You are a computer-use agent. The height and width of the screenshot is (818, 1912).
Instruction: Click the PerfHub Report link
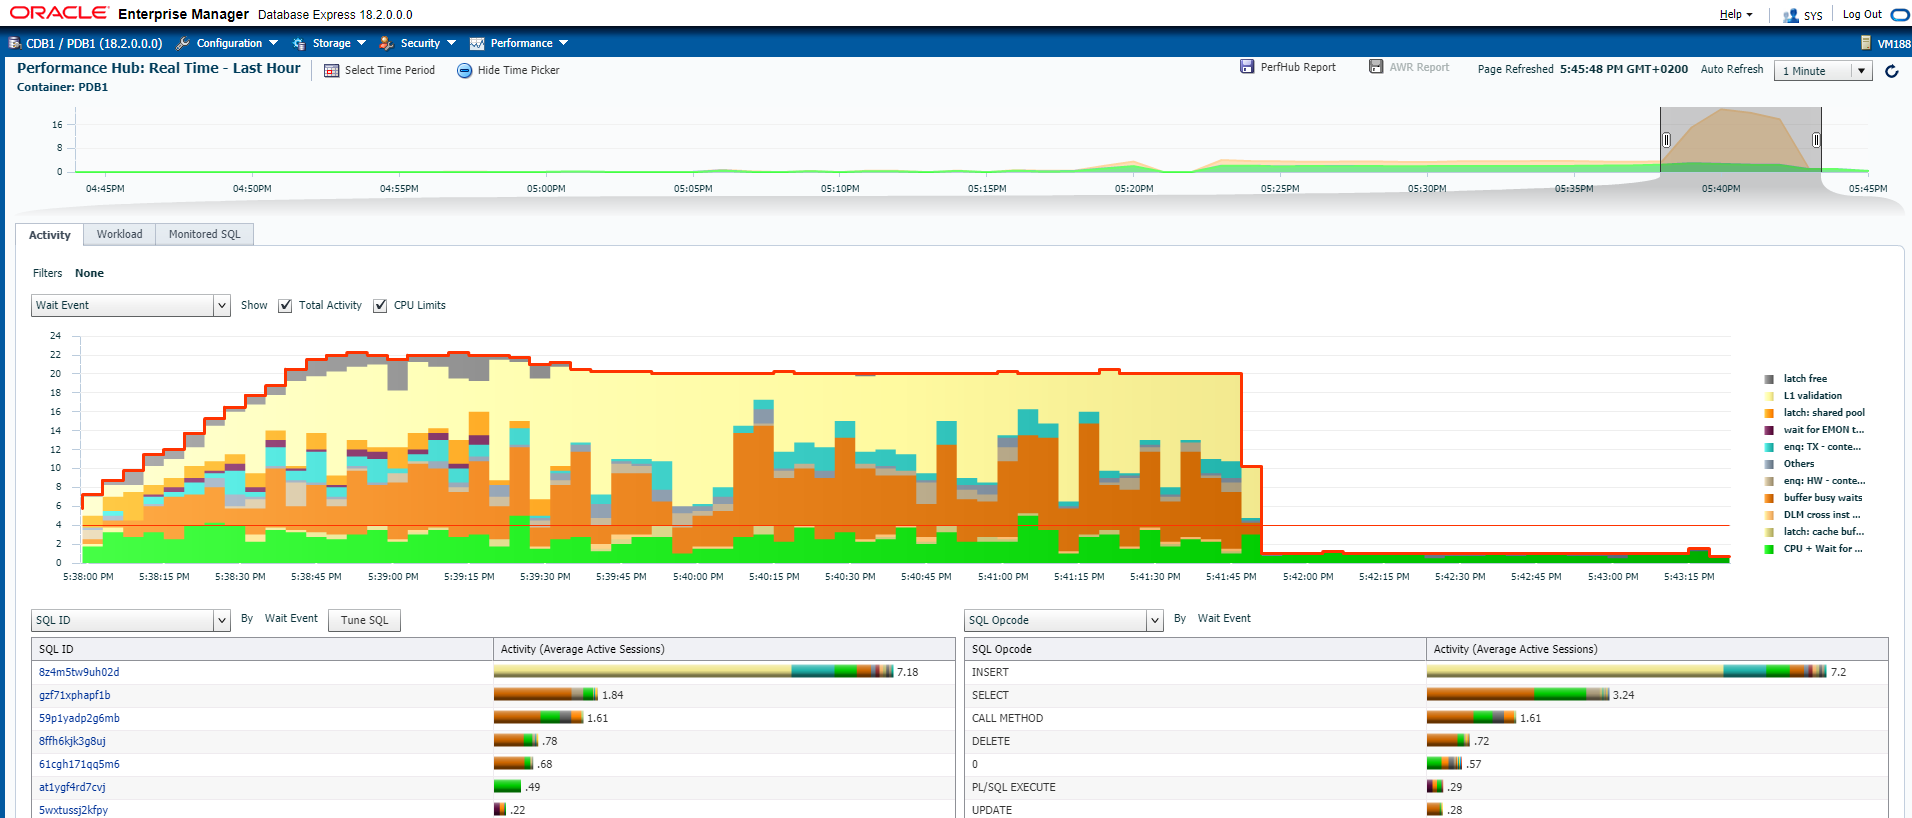point(1298,67)
